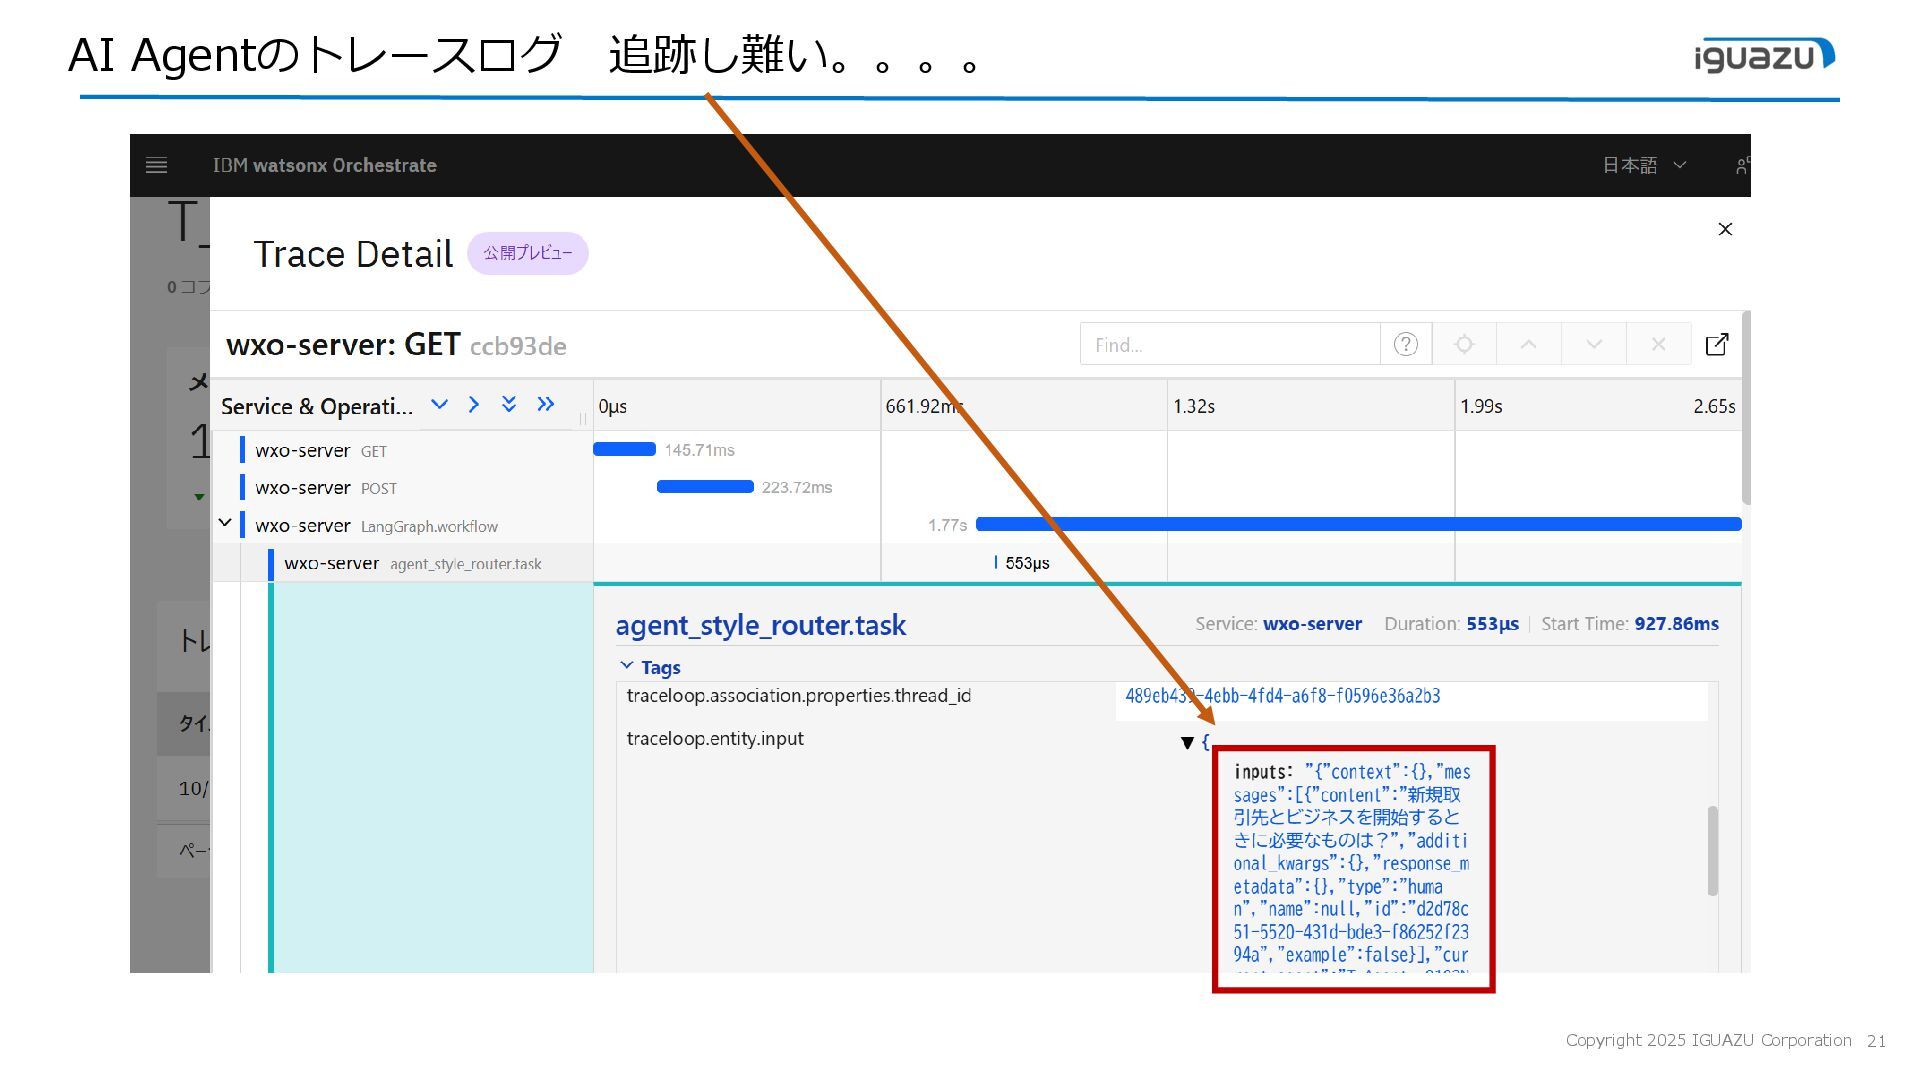Click the user profile icon in header

point(1742,166)
